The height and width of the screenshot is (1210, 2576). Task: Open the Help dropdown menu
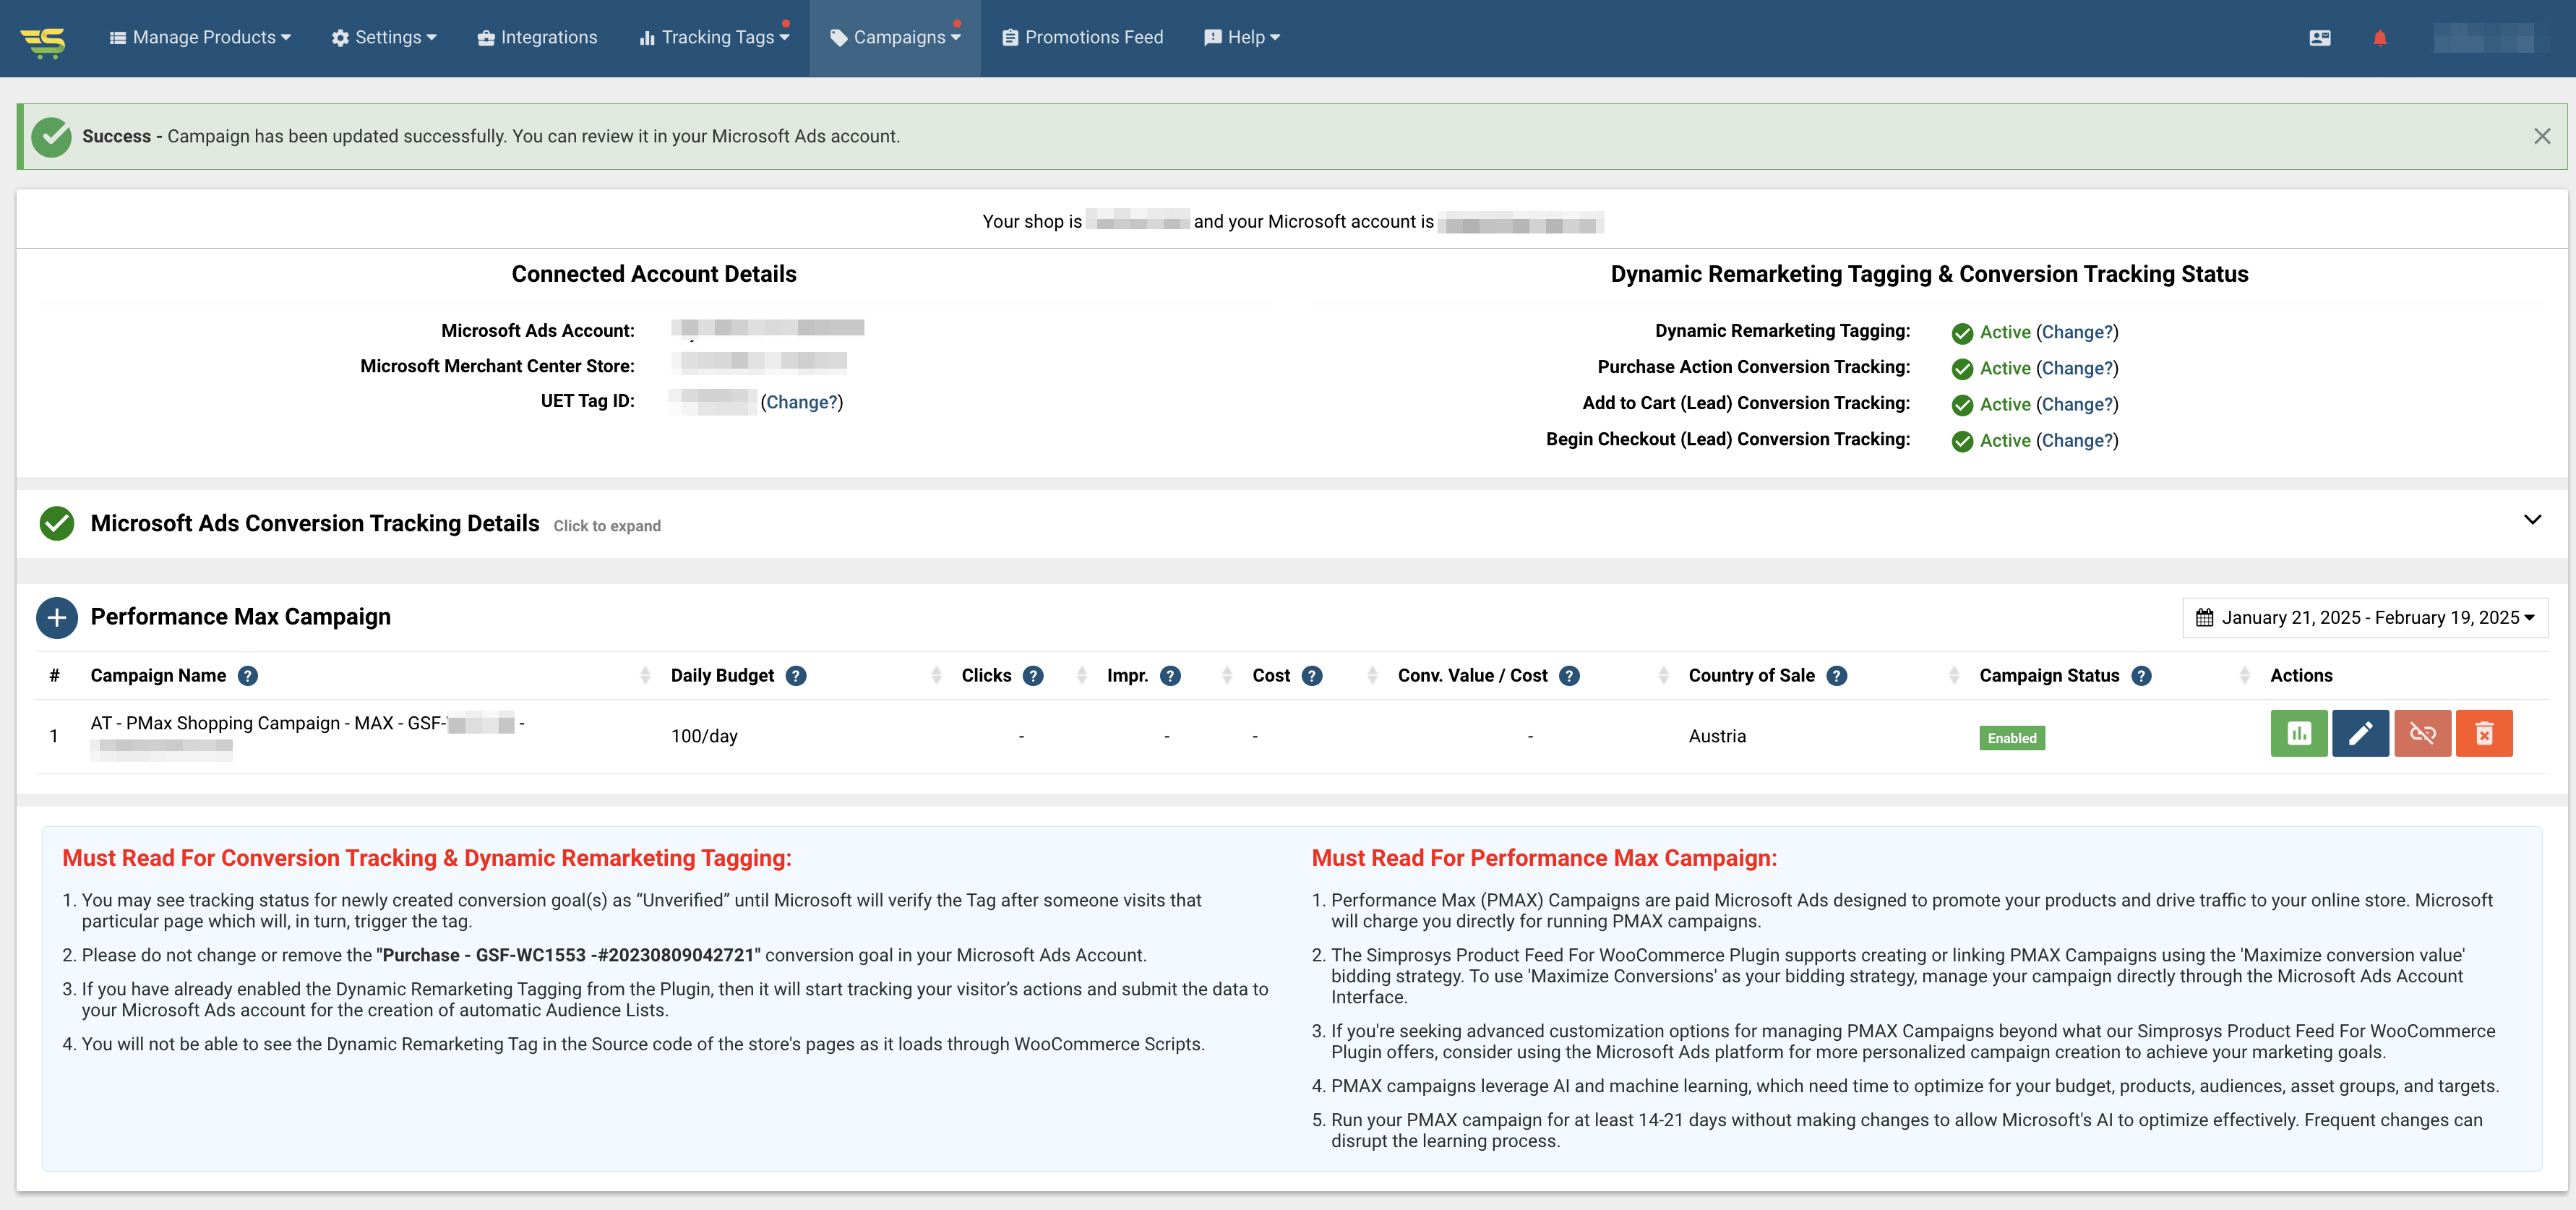point(1242,37)
